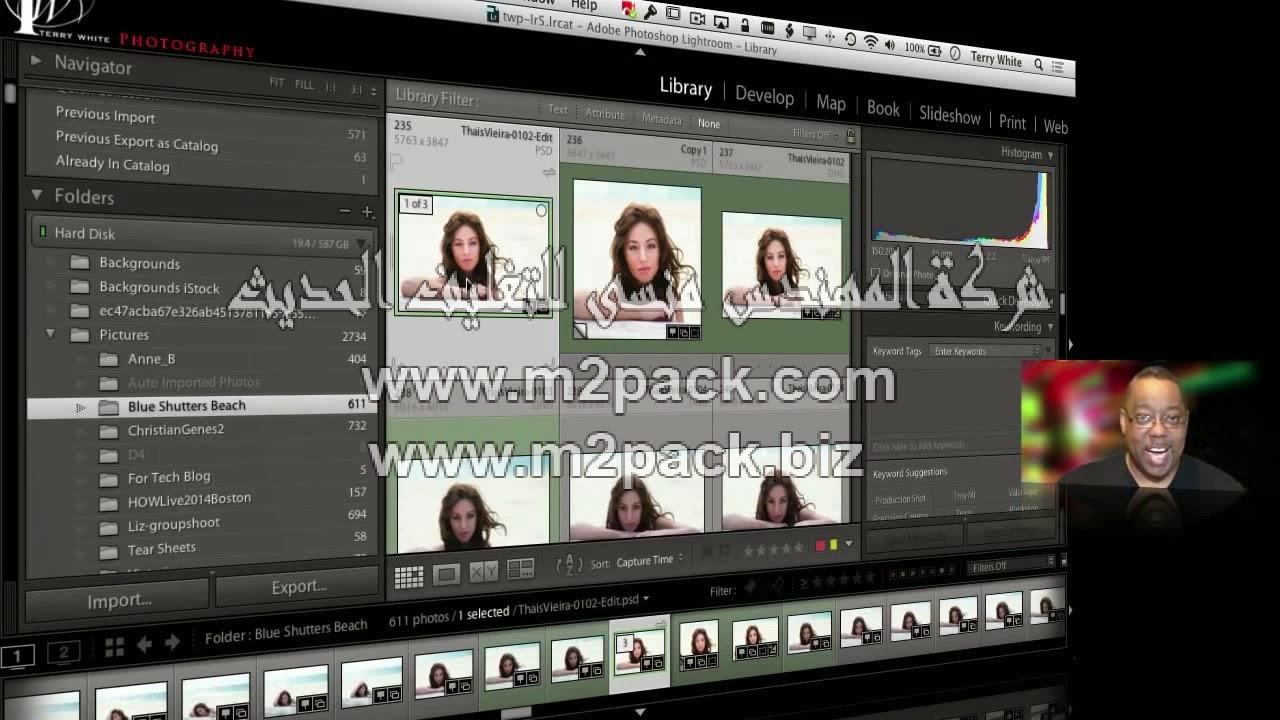The width and height of the screenshot is (1280, 720).
Task: Go back with filmstrip left arrow
Action: (144, 645)
